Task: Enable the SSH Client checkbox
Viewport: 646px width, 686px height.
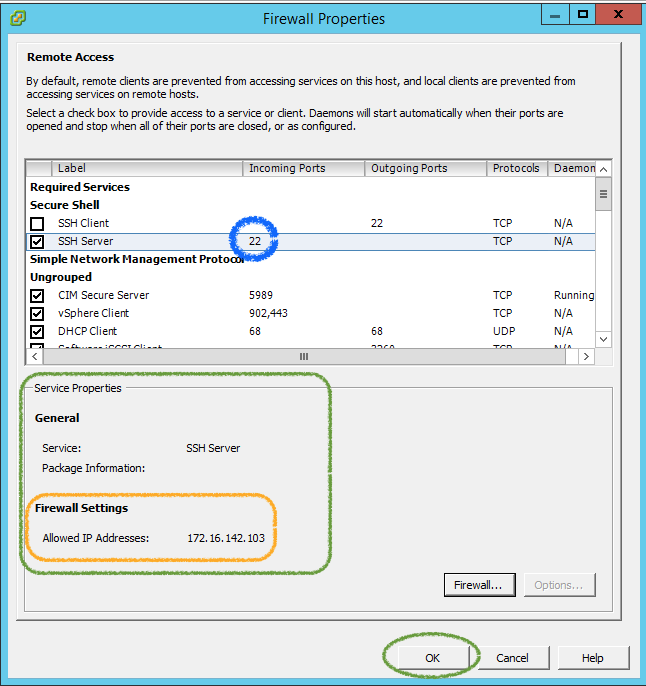Action: coord(37,223)
